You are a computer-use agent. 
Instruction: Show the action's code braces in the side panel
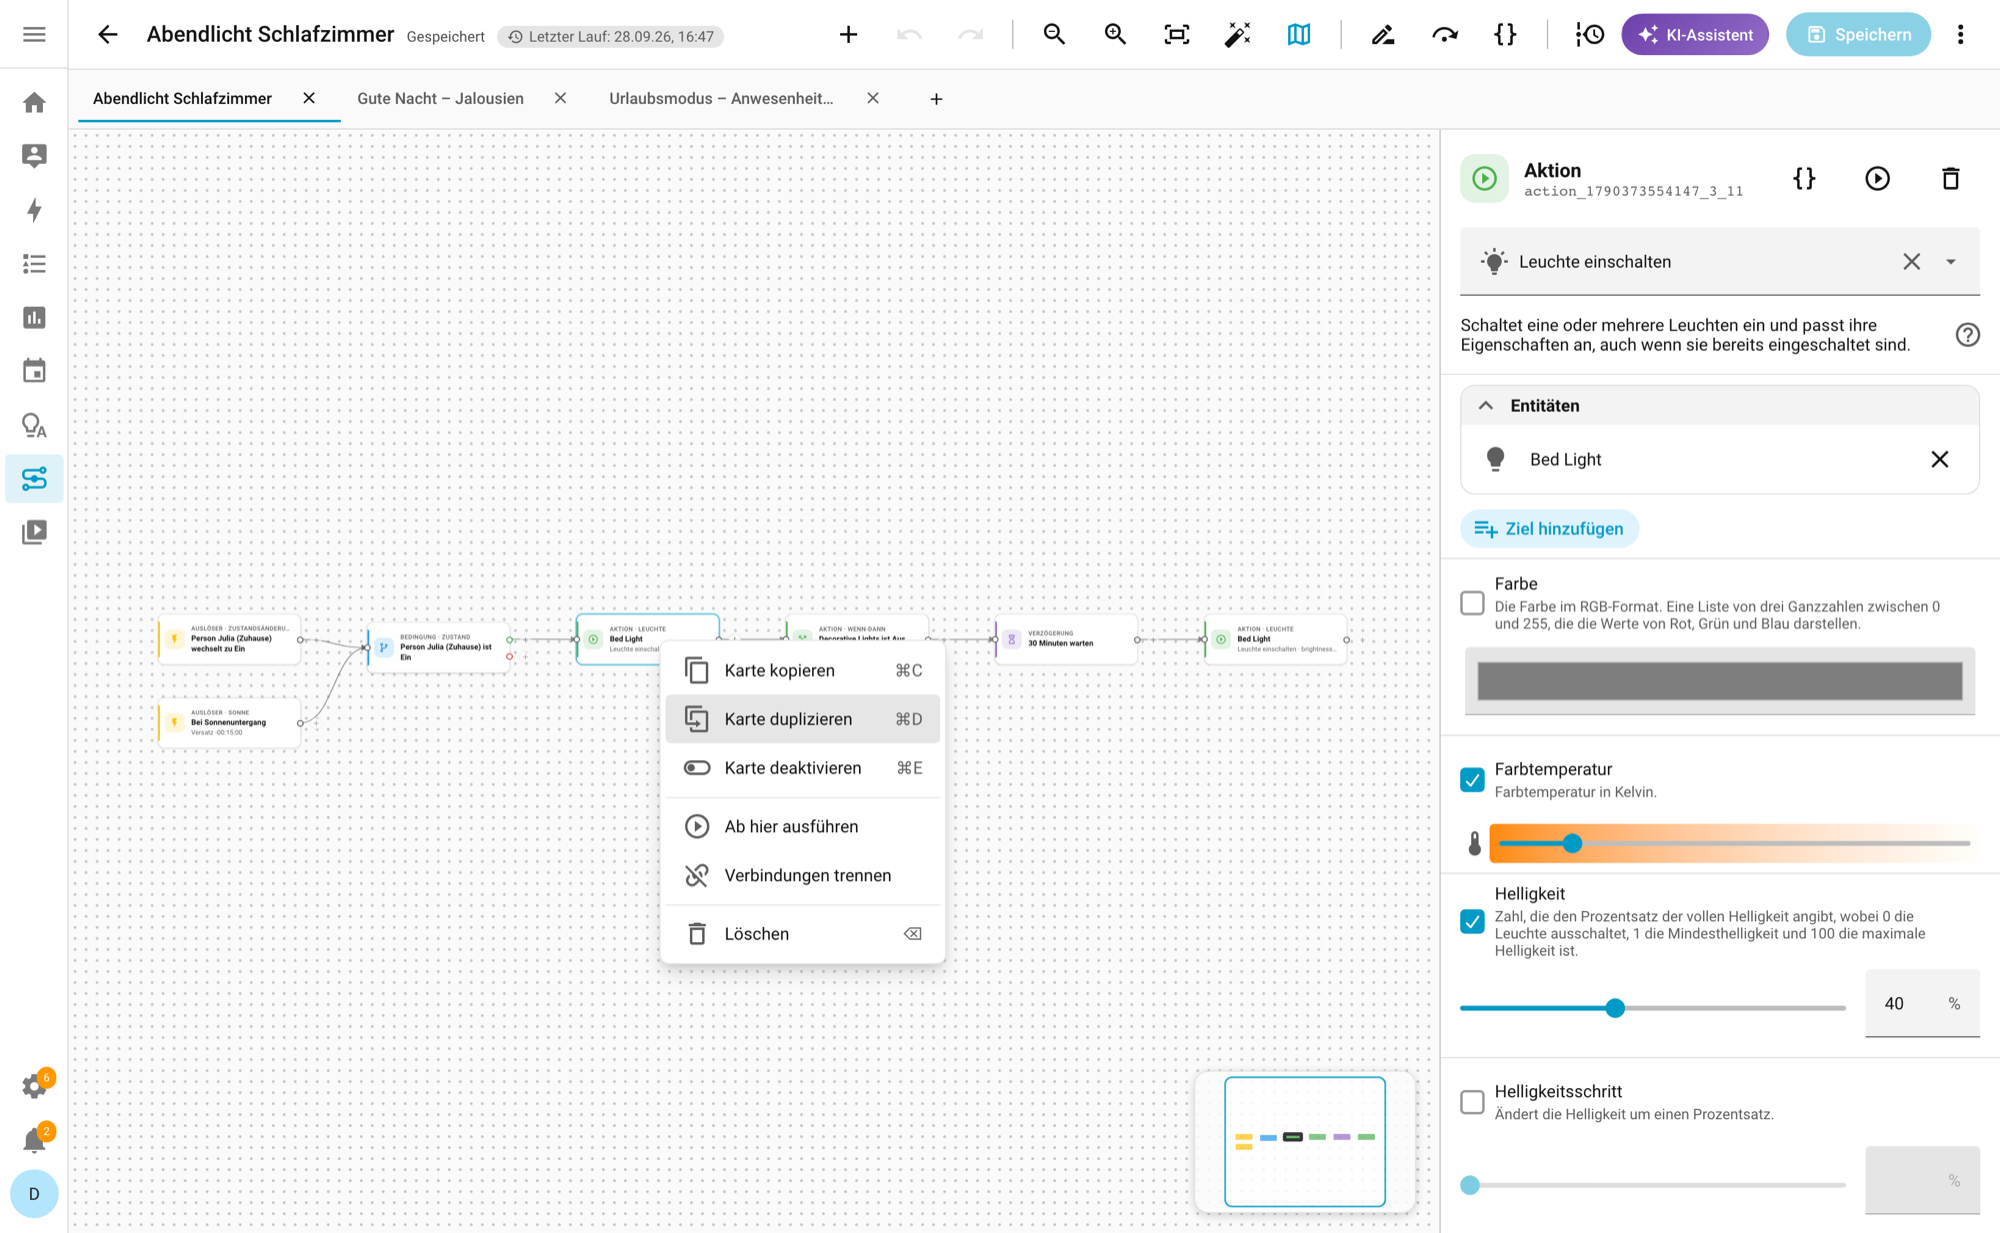pos(1804,178)
